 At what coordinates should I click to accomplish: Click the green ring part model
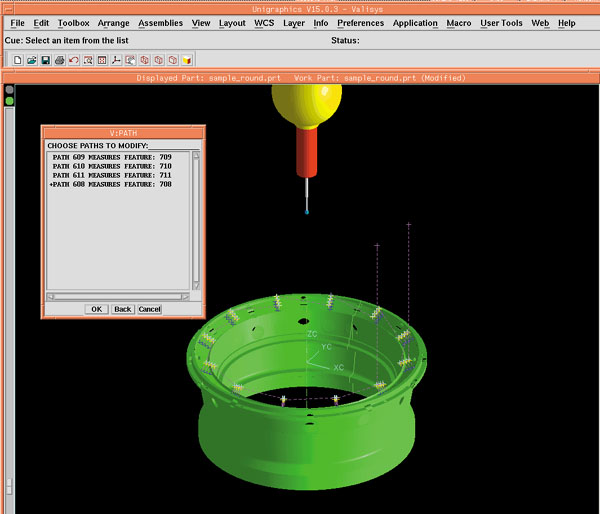click(x=306, y=394)
